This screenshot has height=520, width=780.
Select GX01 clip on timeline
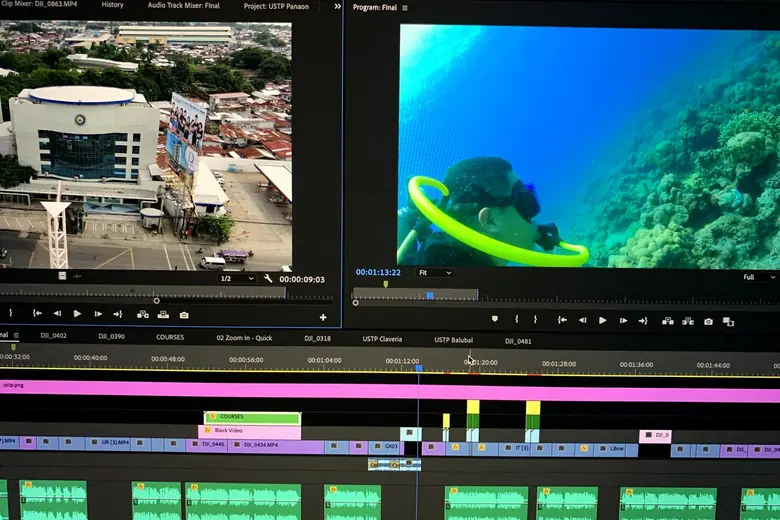pyautogui.click(x=386, y=447)
